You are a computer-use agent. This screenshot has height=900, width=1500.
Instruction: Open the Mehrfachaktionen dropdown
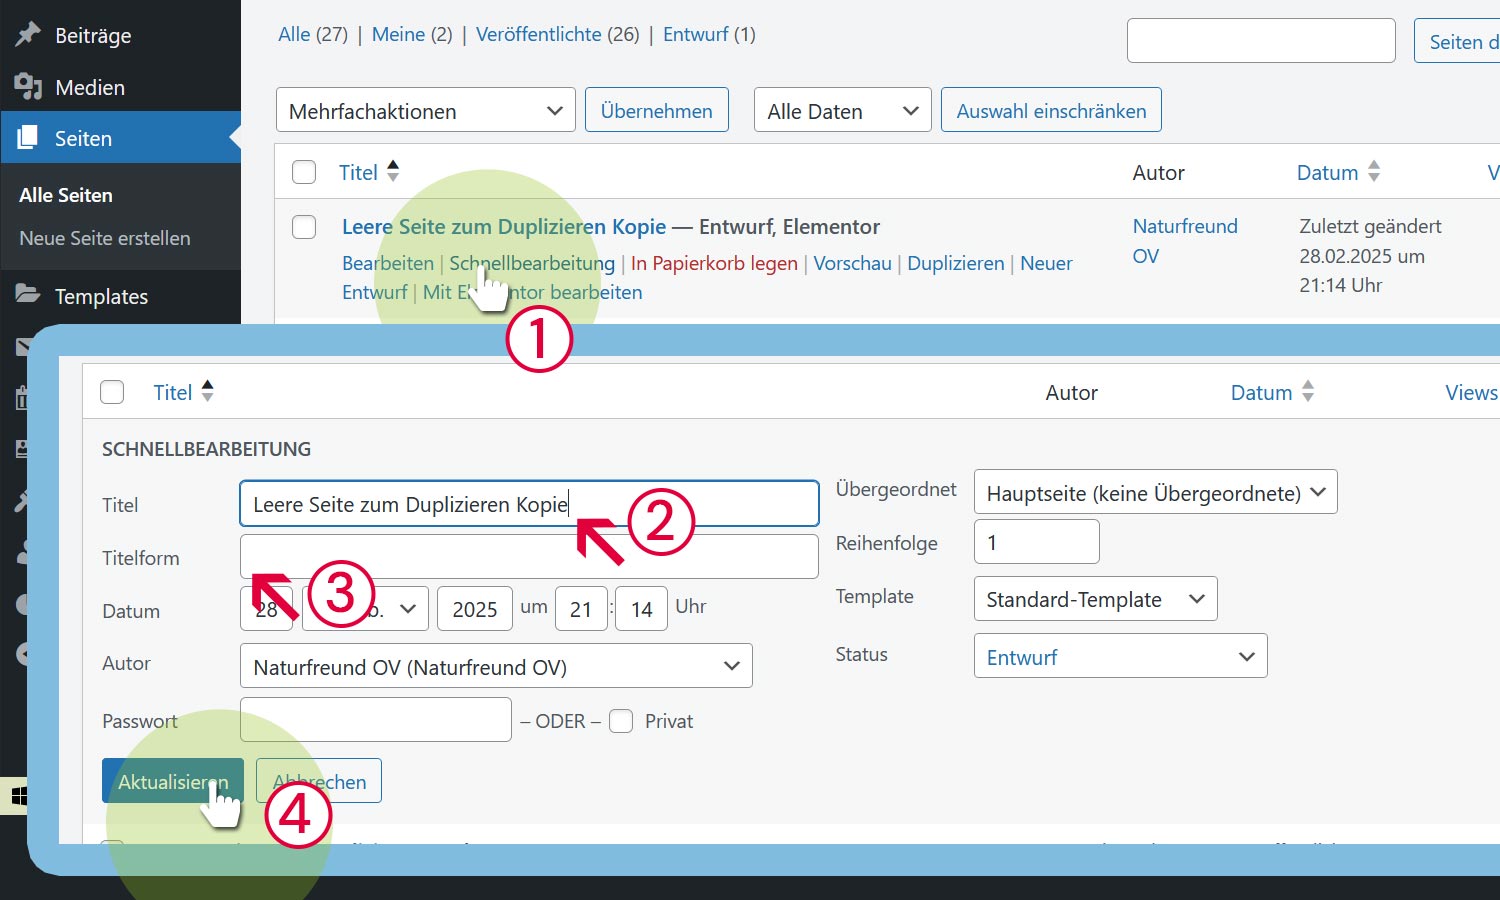pos(425,110)
